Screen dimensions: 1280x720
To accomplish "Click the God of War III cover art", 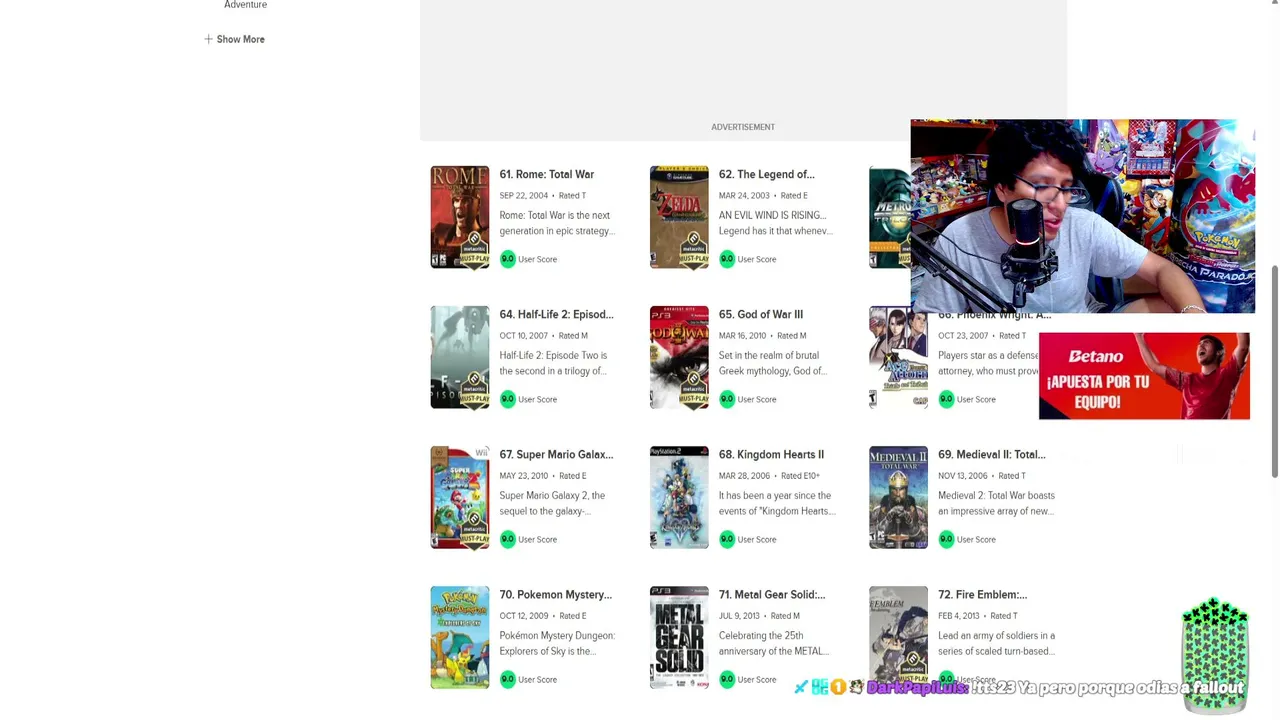I will click(x=679, y=357).
